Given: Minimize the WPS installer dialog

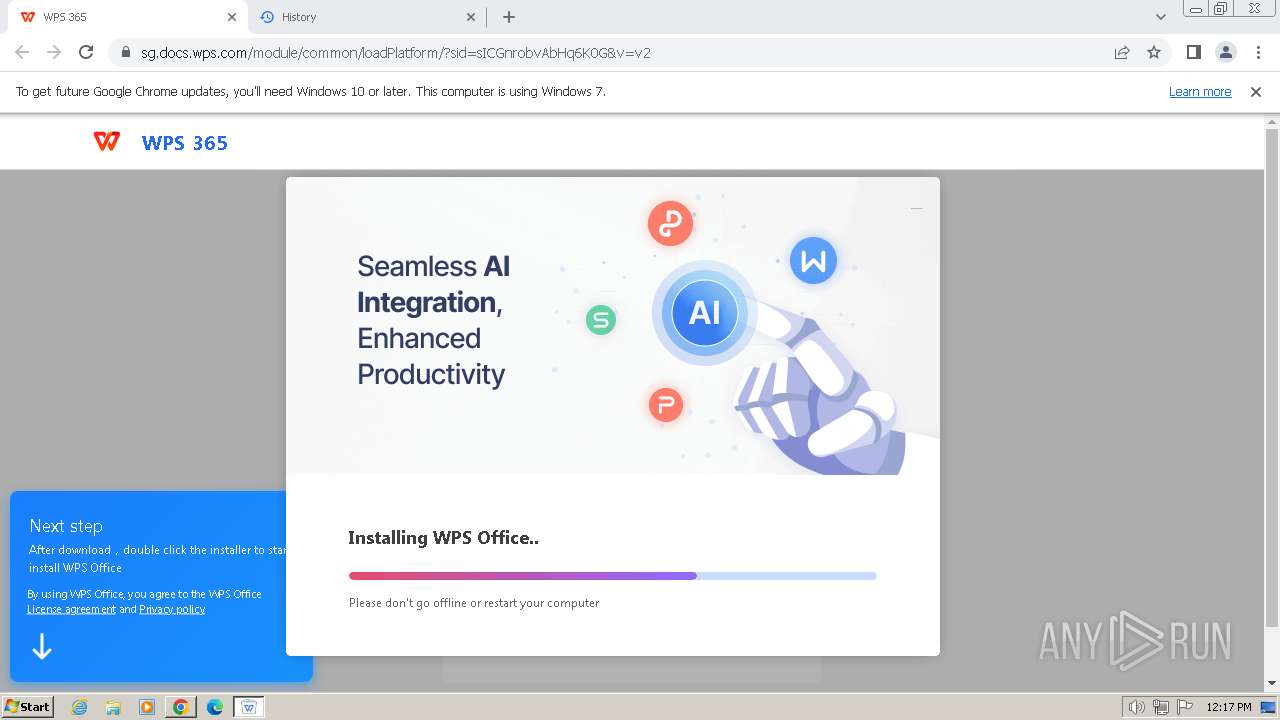Looking at the screenshot, I should [916, 208].
